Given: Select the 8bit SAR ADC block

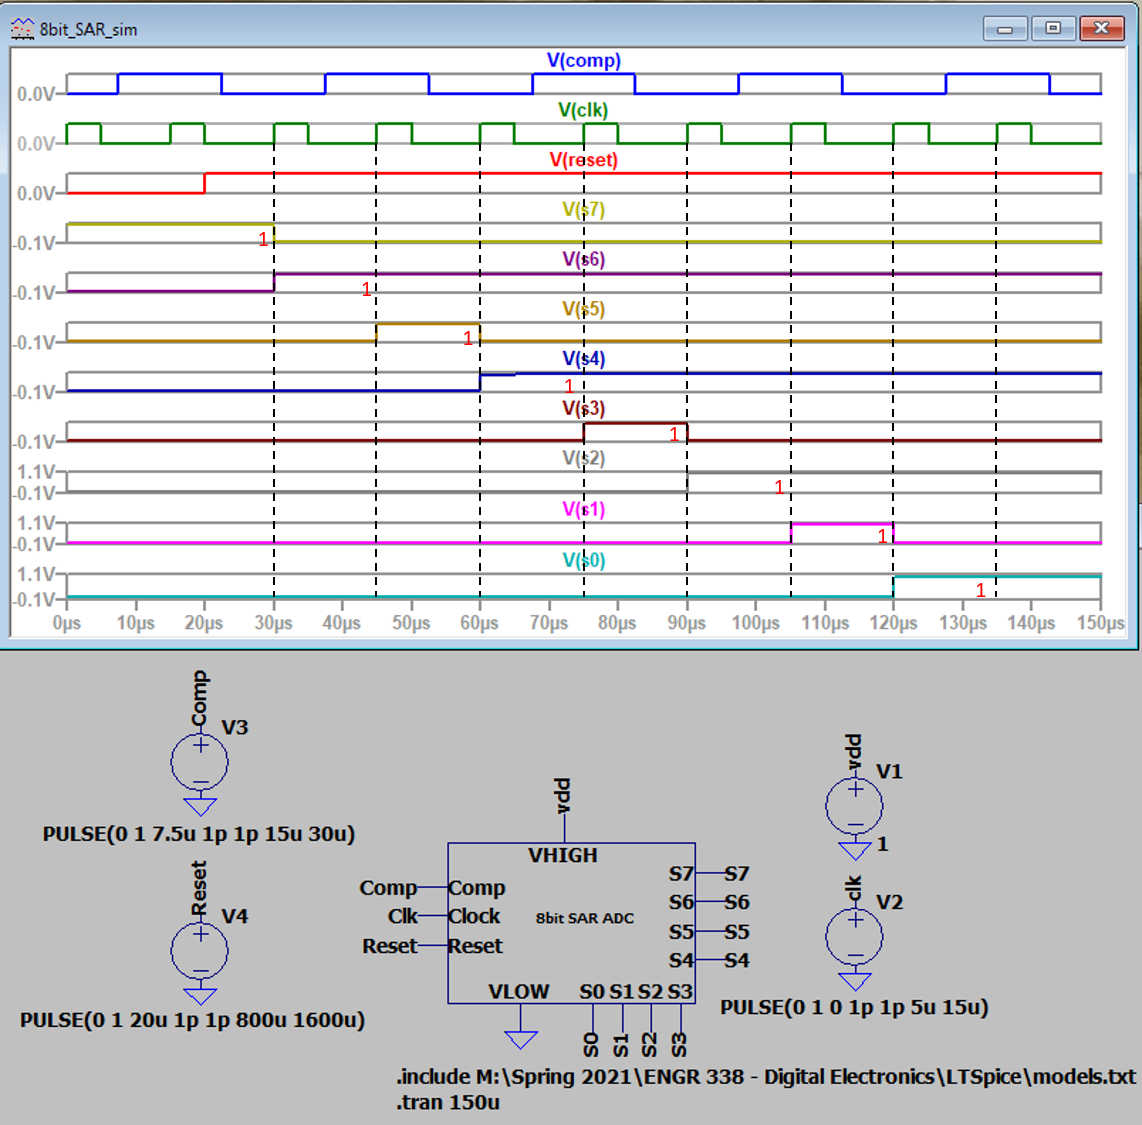Looking at the screenshot, I should click(x=570, y=925).
